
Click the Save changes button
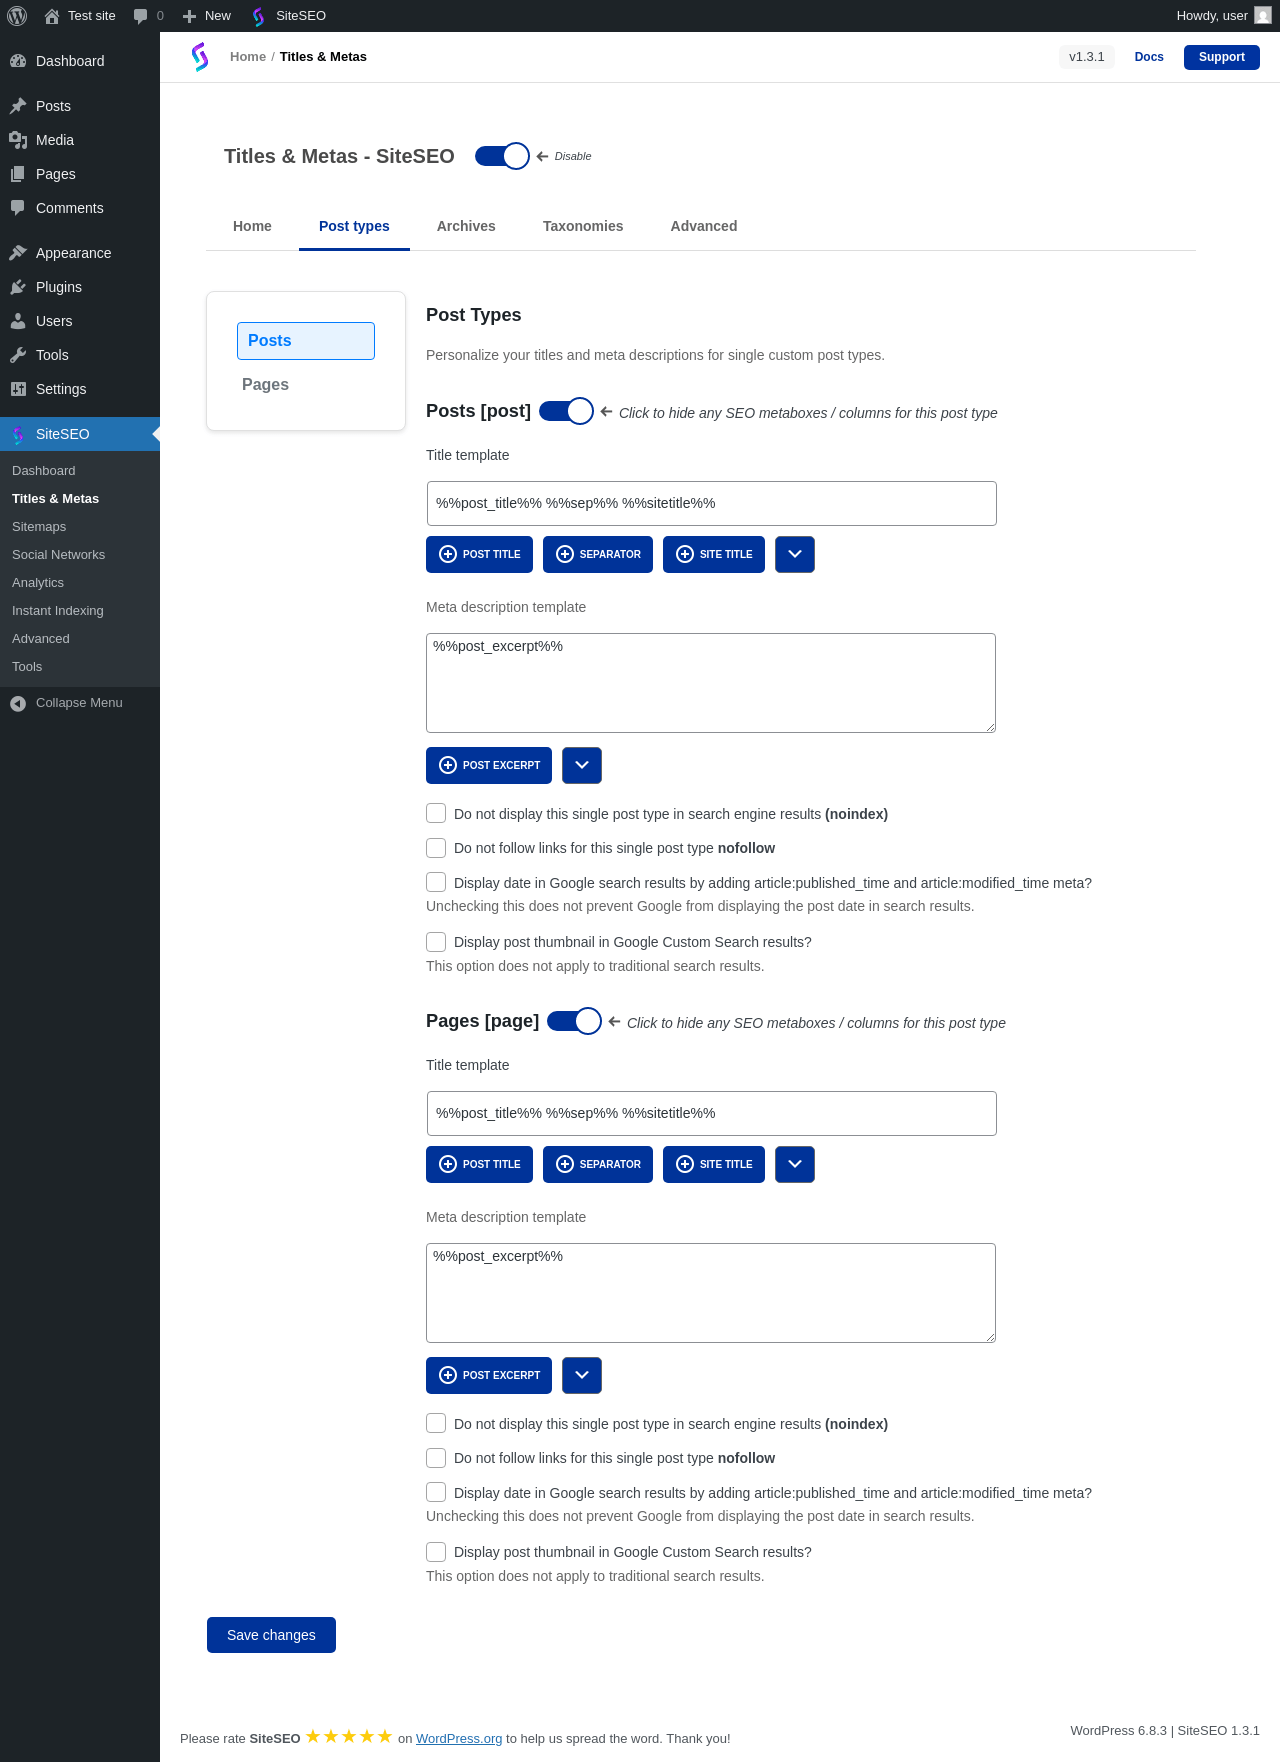click(271, 1635)
